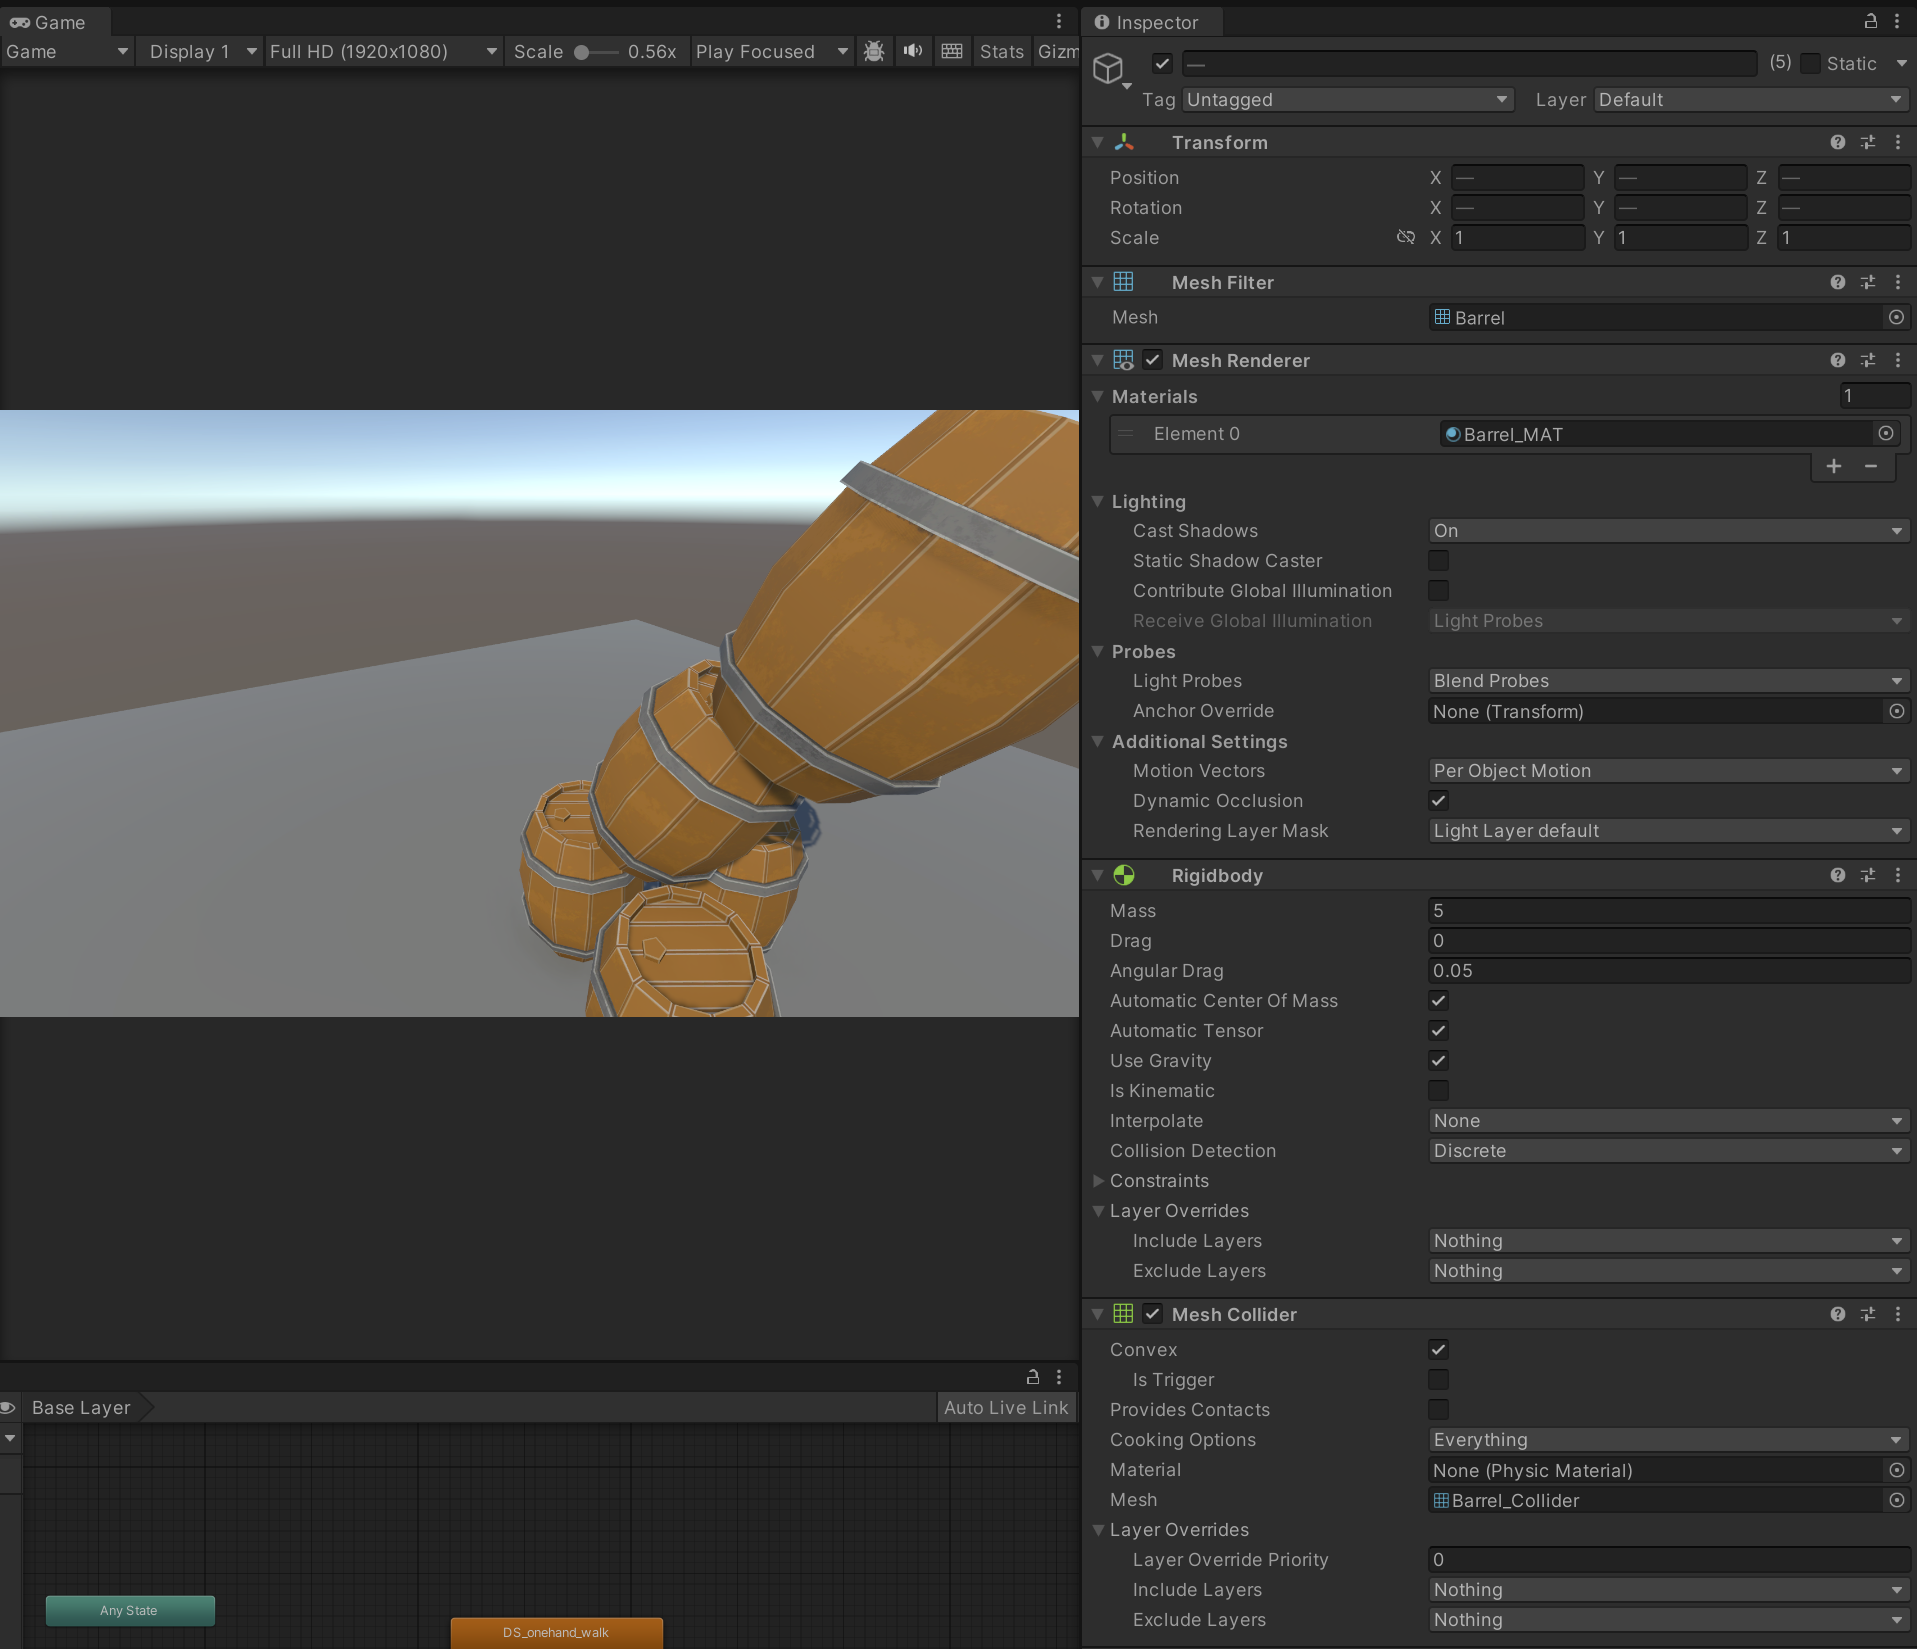
Task: Open the Layer dropdown showing Default
Action: pyautogui.click(x=1751, y=100)
